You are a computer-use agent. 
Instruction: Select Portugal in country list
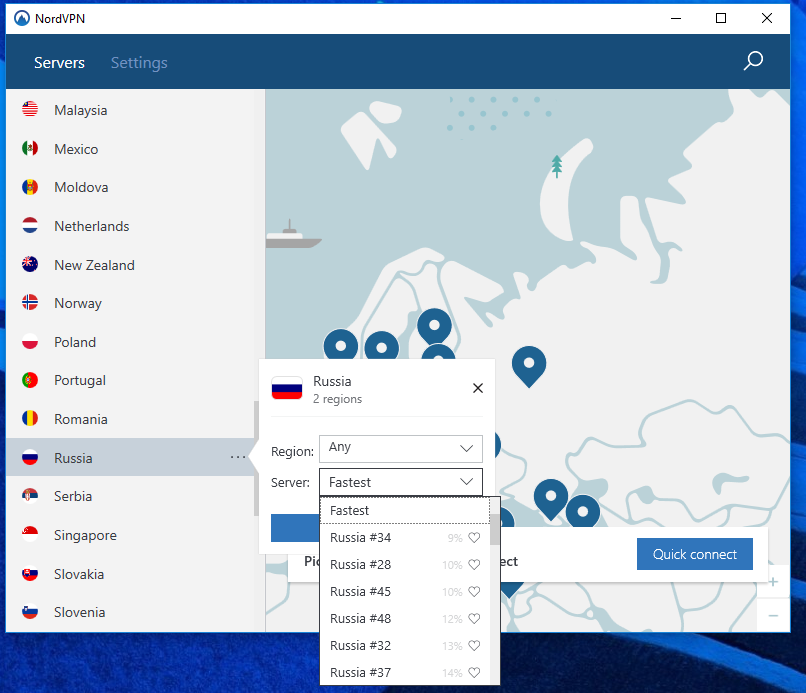(x=131, y=380)
